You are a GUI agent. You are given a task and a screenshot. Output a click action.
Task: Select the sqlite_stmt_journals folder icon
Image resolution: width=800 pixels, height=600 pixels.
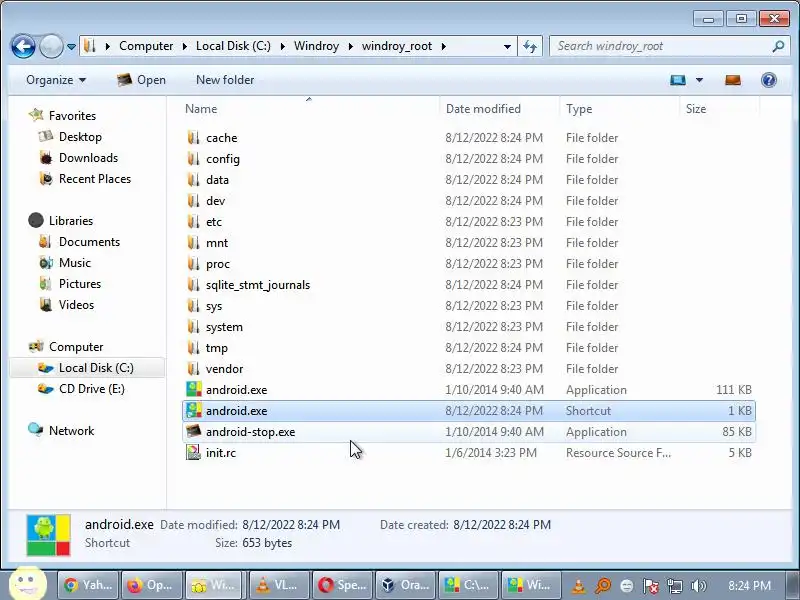coord(193,285)
